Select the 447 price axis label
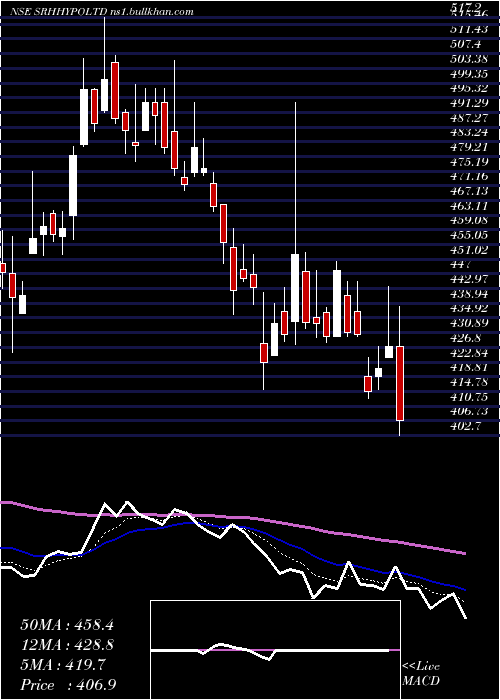 point(461,265)
